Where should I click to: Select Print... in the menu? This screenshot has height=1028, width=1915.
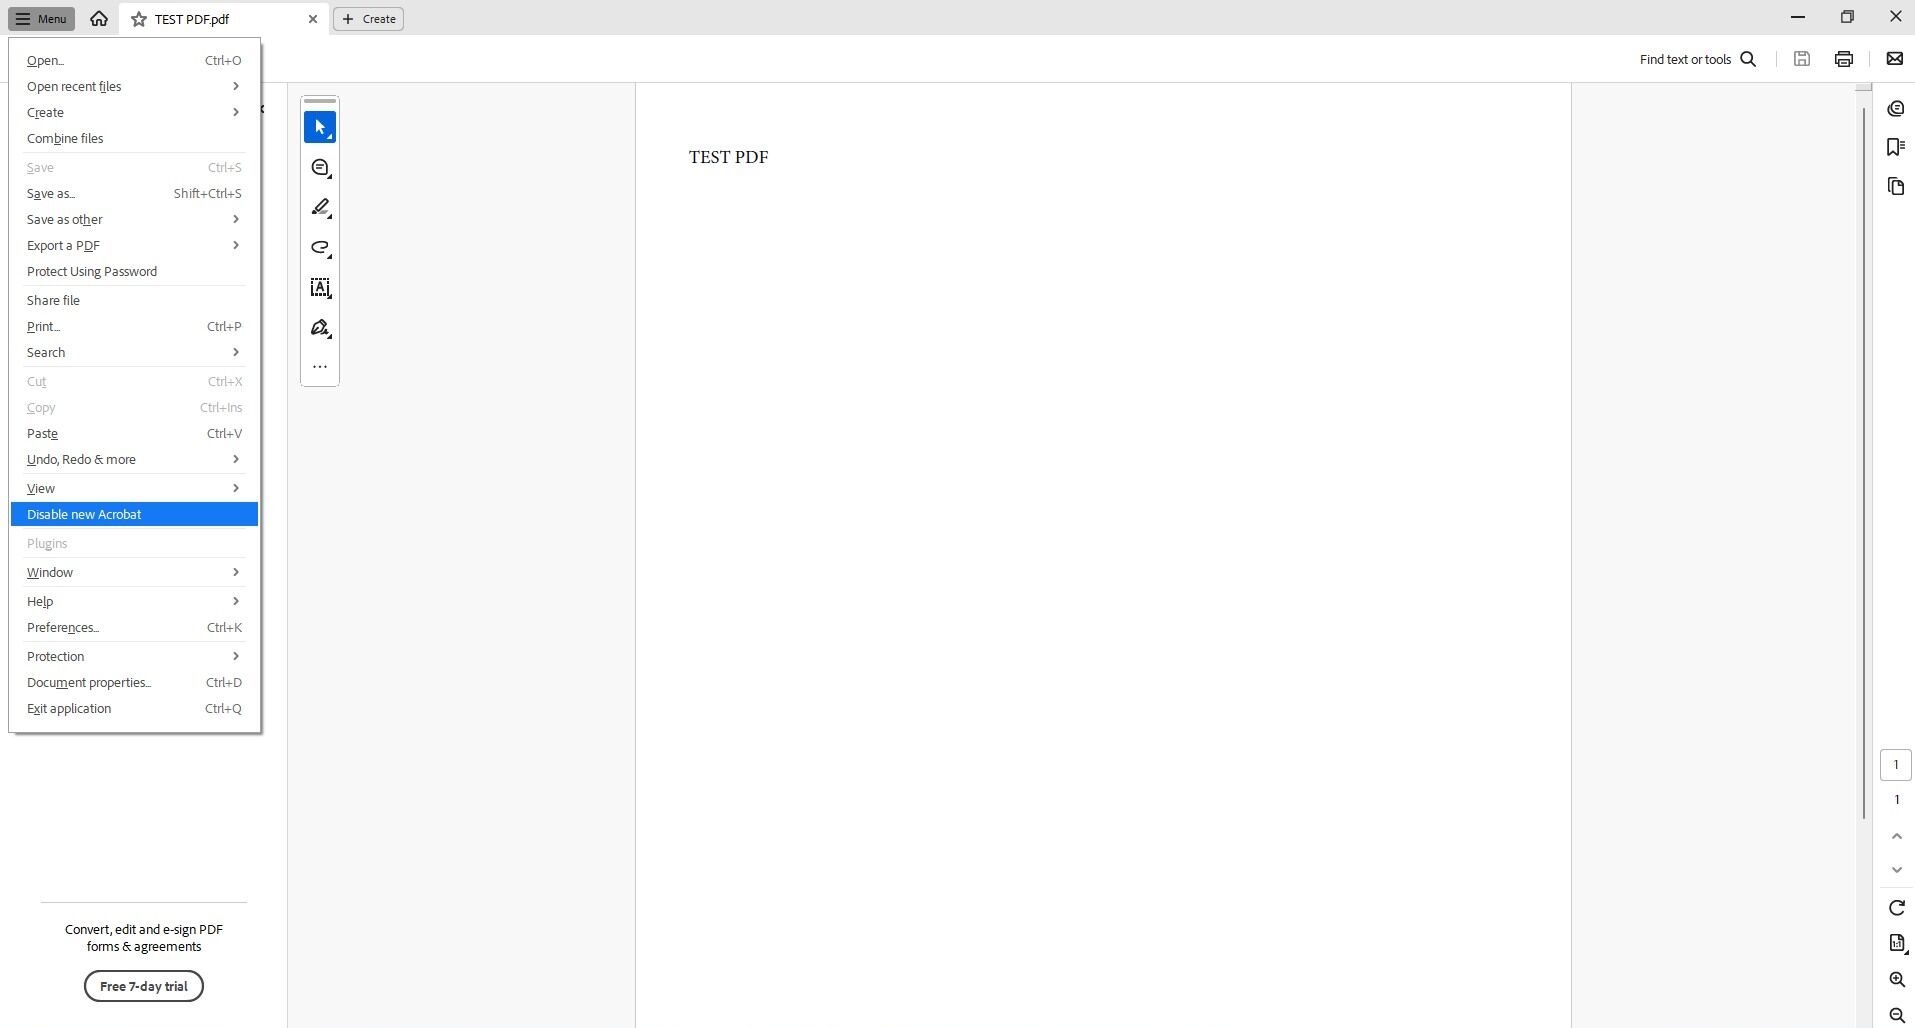click(x=134, y=326)
